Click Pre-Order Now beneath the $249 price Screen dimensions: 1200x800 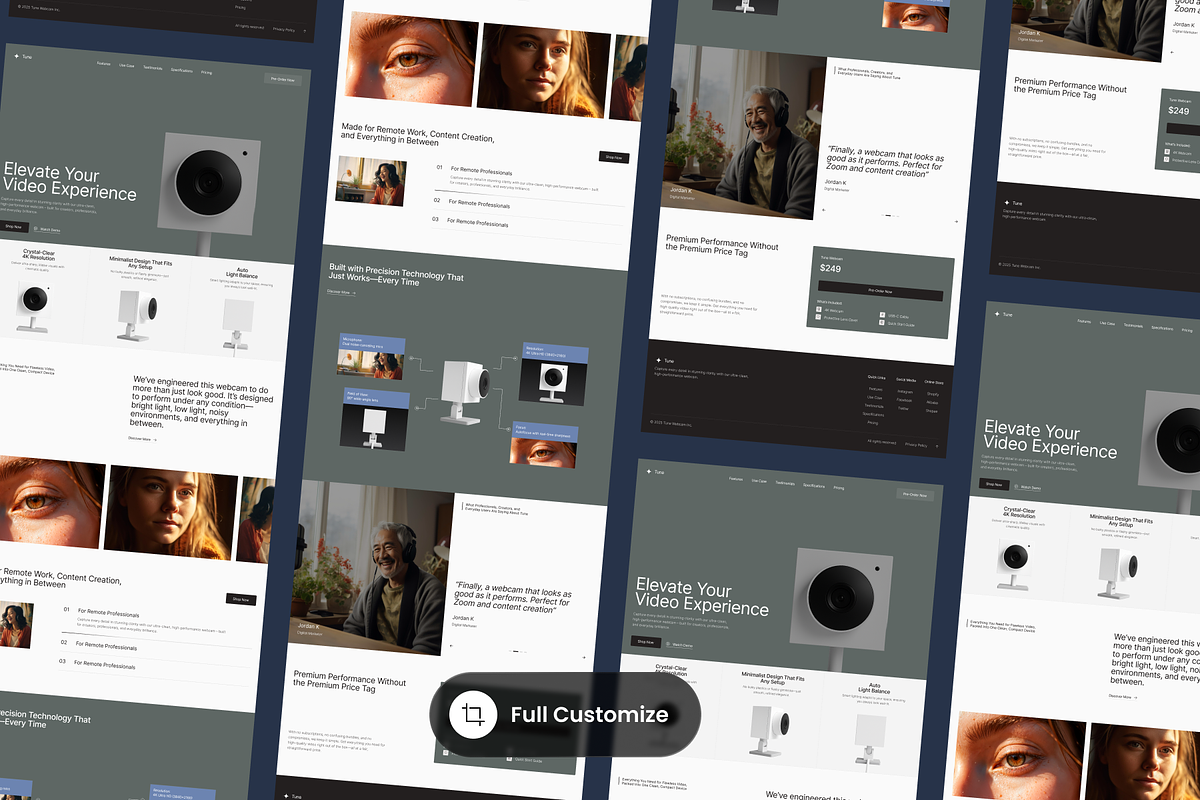point(880,292)
